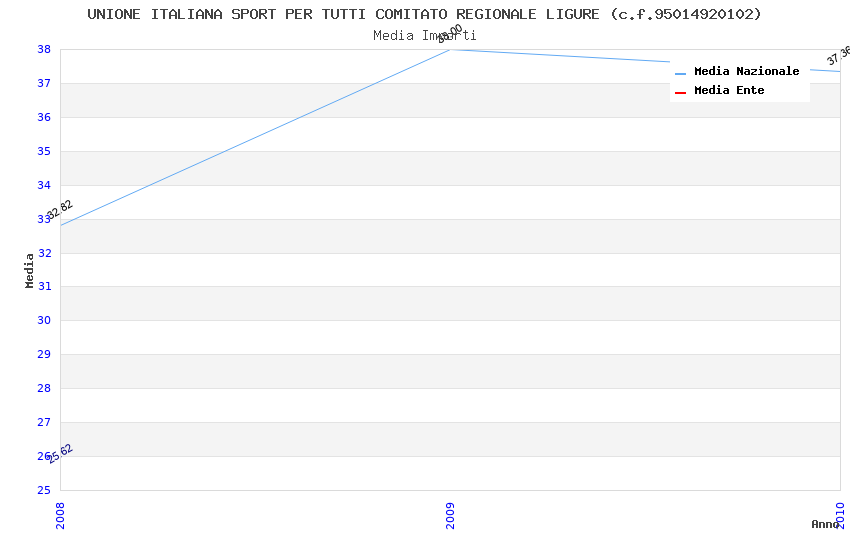Click the Media Importi subtitle
Image resolution: width=850 pixels, height=550 pixels.
(424, 35)
